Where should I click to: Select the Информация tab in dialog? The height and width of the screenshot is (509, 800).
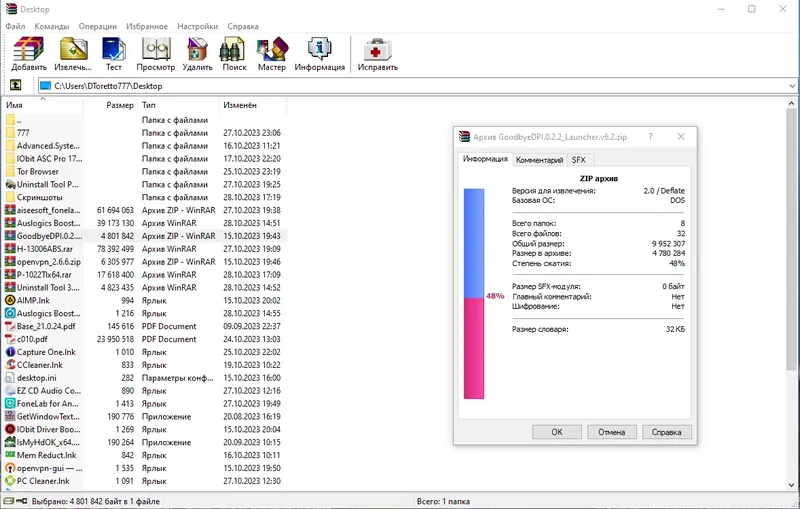click(485, 159)
